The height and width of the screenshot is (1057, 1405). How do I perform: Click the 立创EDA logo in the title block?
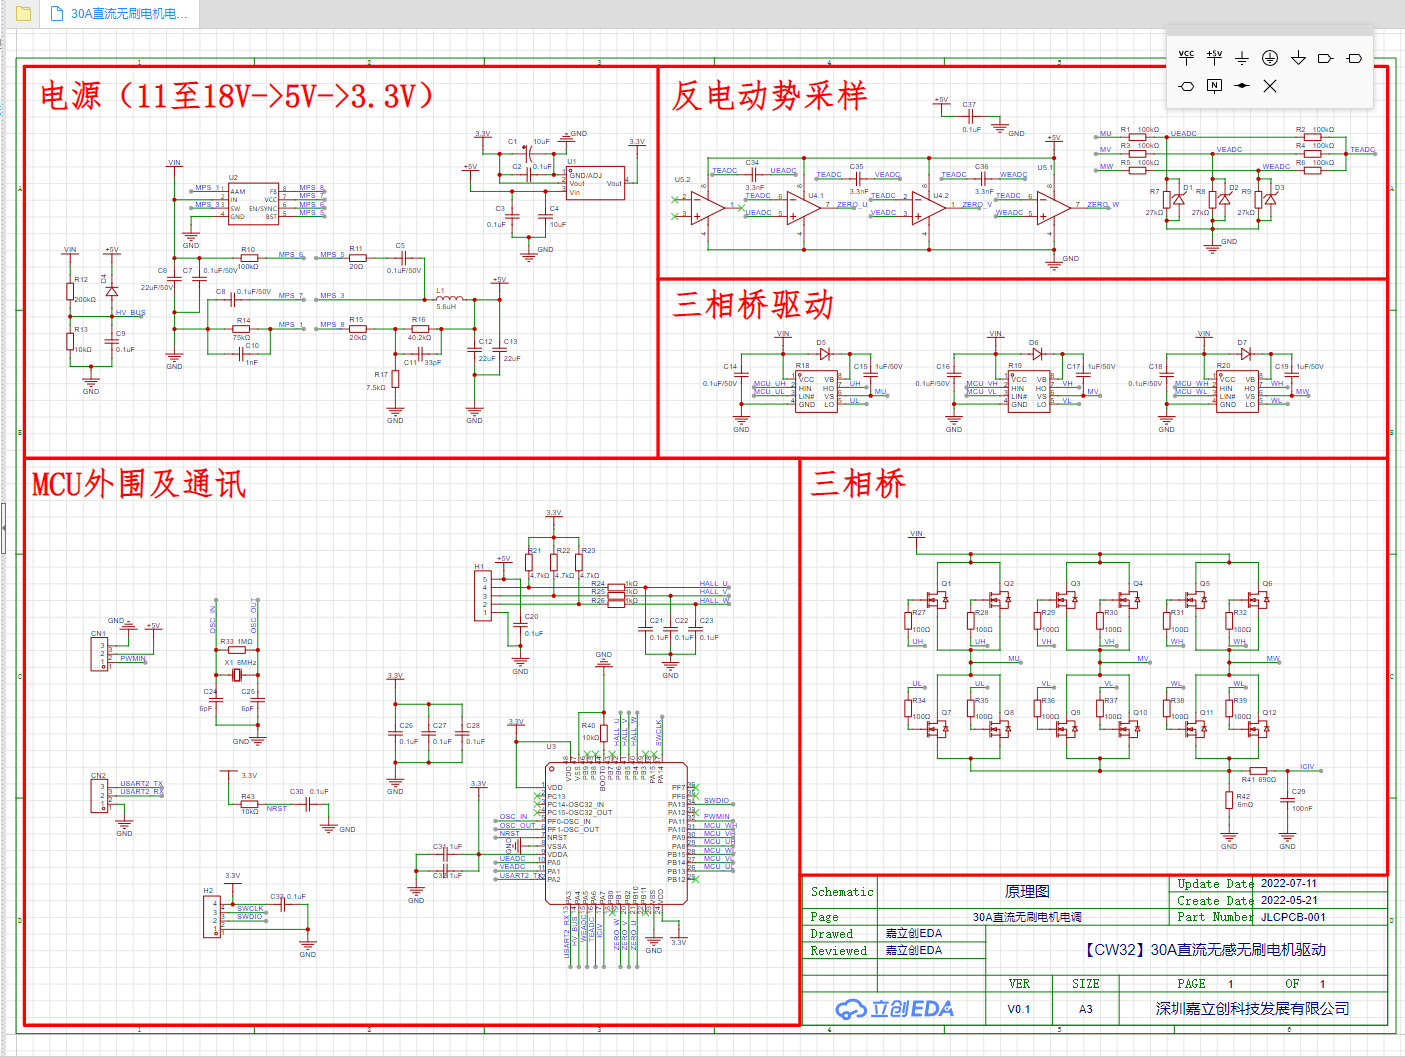click(x=894, y=1009)
